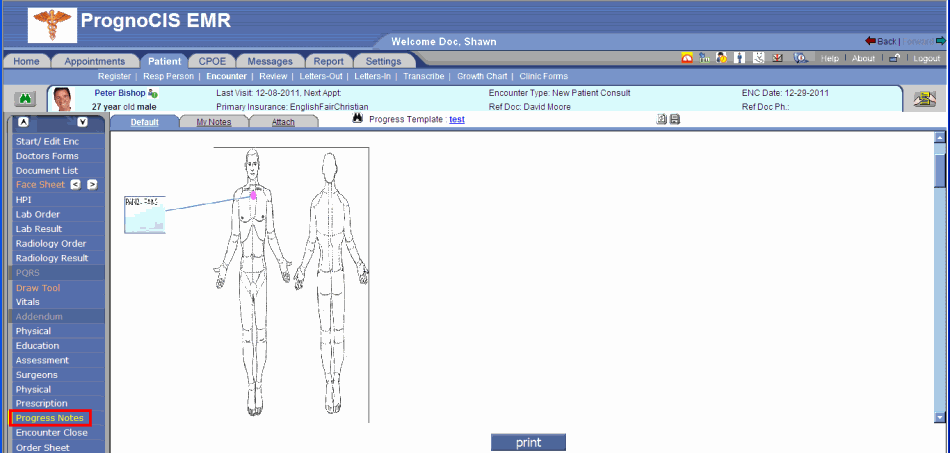This screenshot has width=950, height=453.
Task: Select the Default notes tab
Action: pyautogui.click(x=144, y=122)
